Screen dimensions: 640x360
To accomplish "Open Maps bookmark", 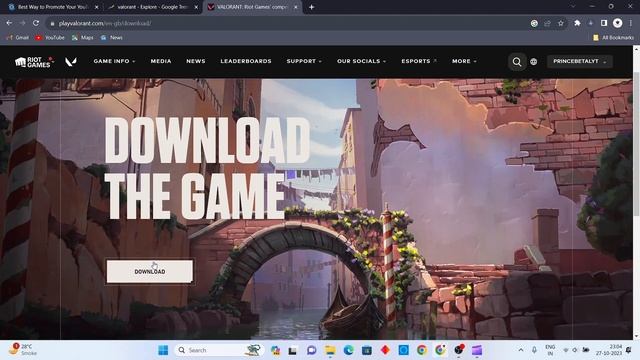I will [x=82, y=38].
